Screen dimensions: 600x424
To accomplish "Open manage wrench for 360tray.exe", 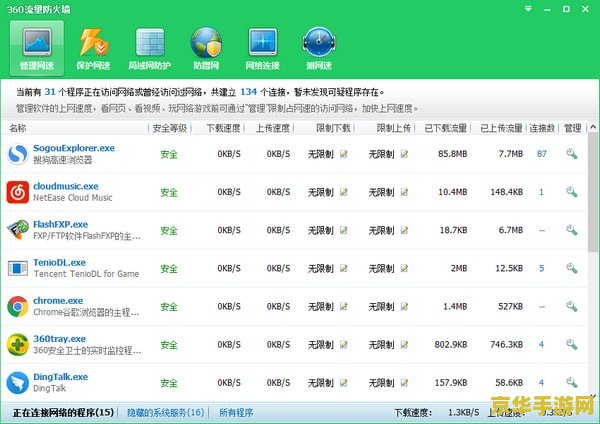I will 572,344.
